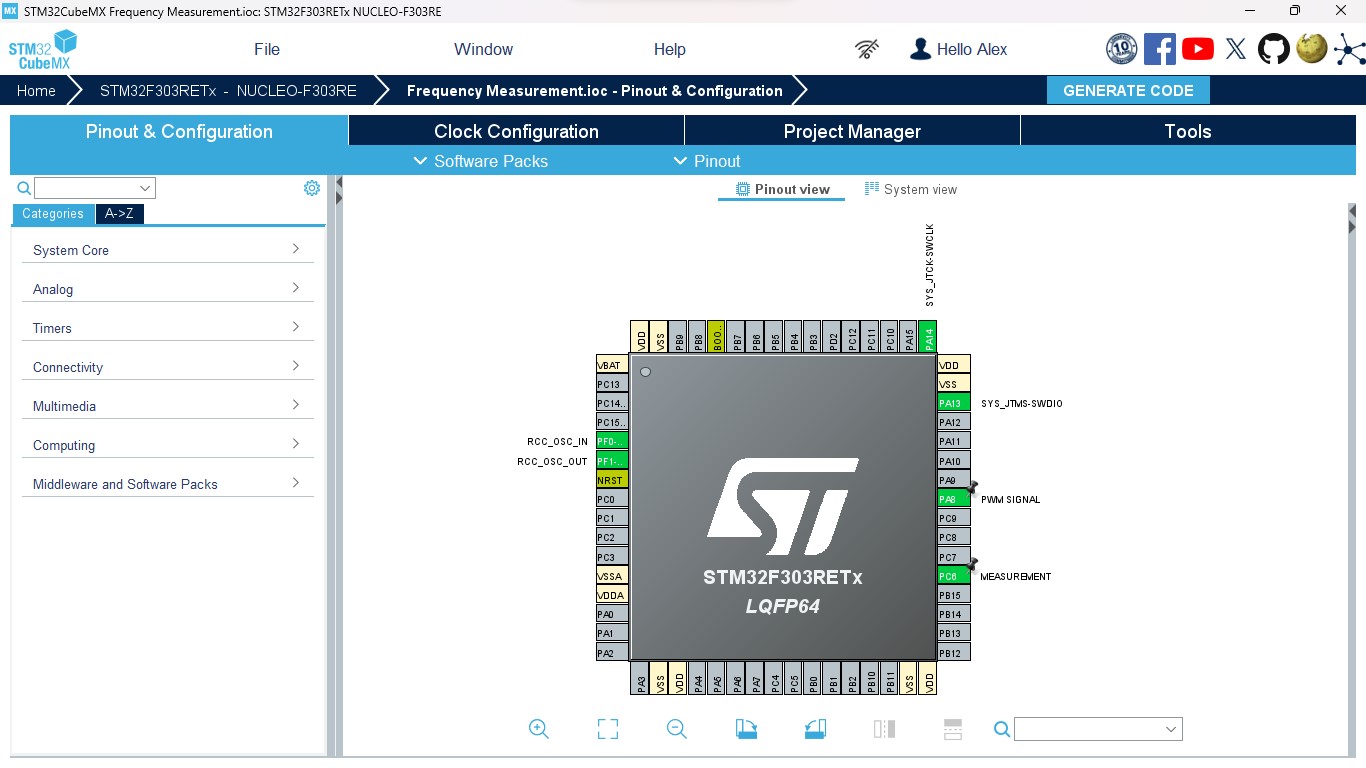Select pin PA13 SYS_JTMS-SWDIO

pyautogui.click(x=953, y=403)
